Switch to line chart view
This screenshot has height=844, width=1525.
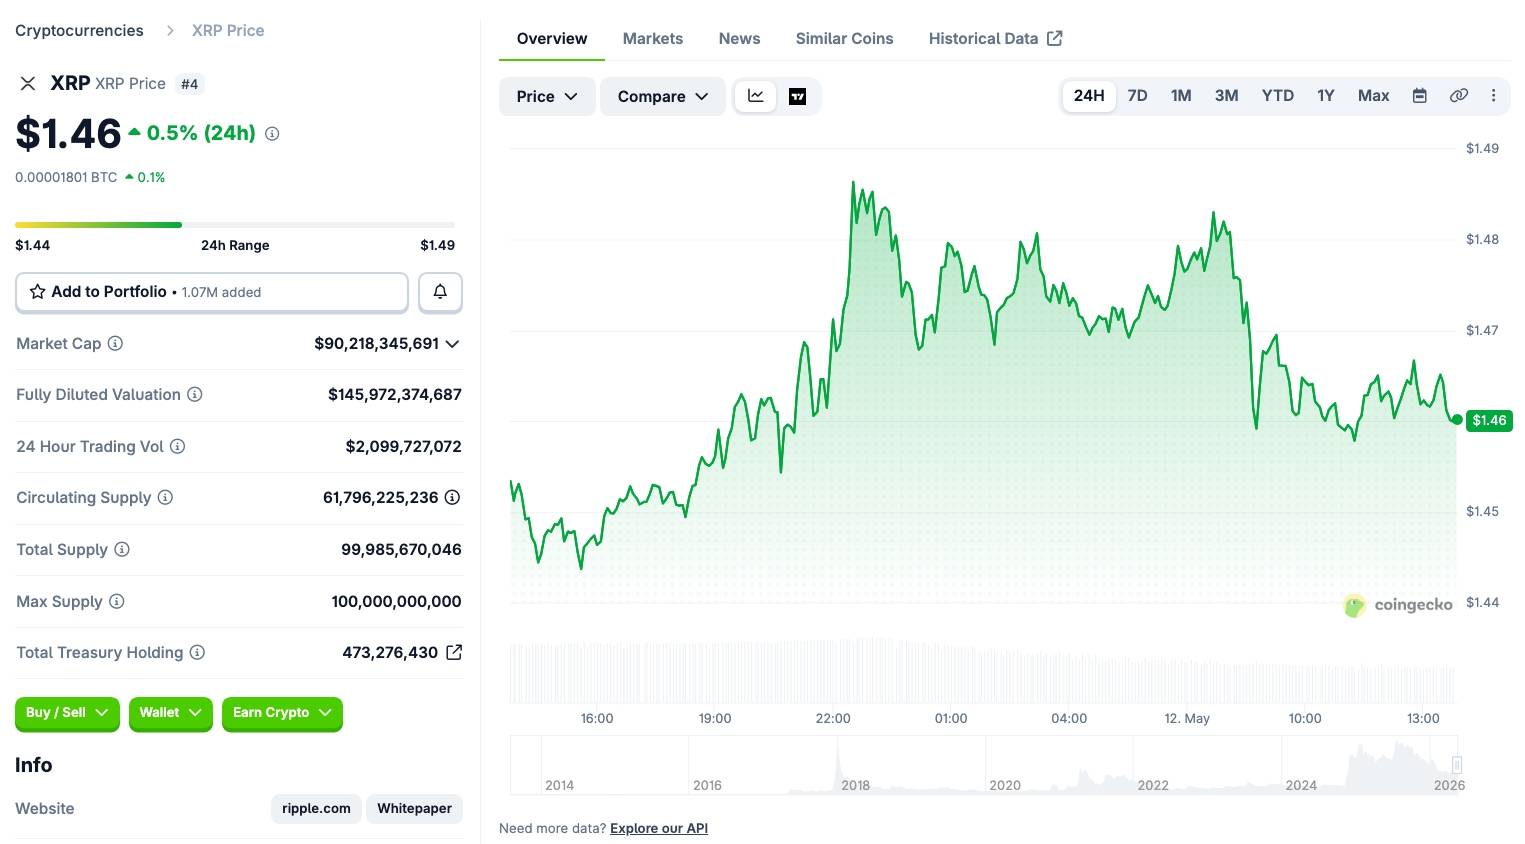click(x=756, y=96)
